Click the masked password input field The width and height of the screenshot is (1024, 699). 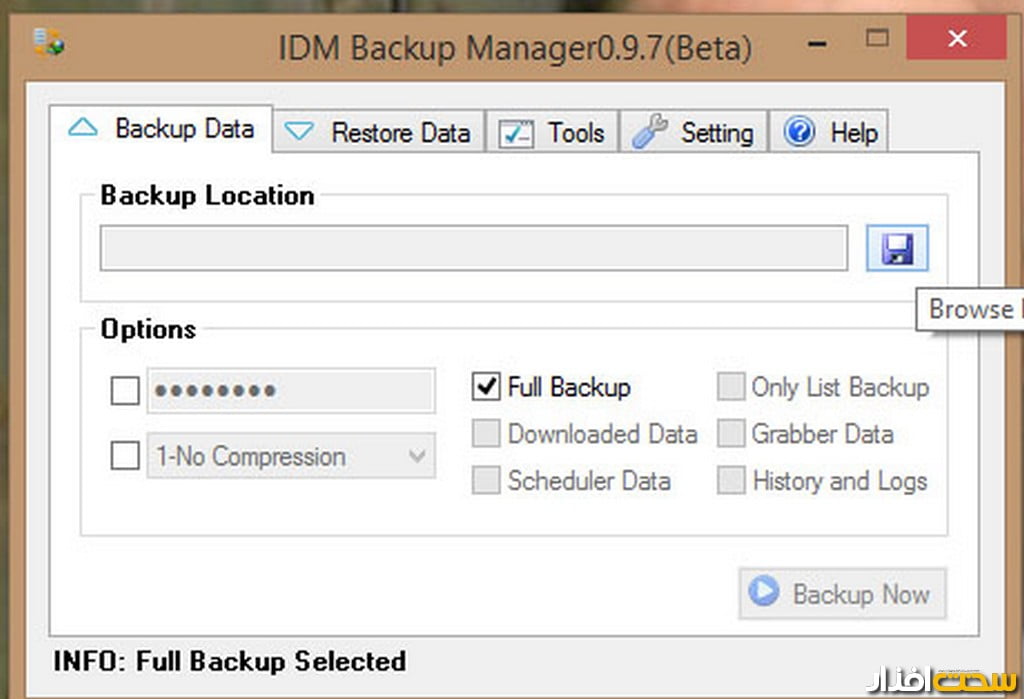tap(291, 391)
